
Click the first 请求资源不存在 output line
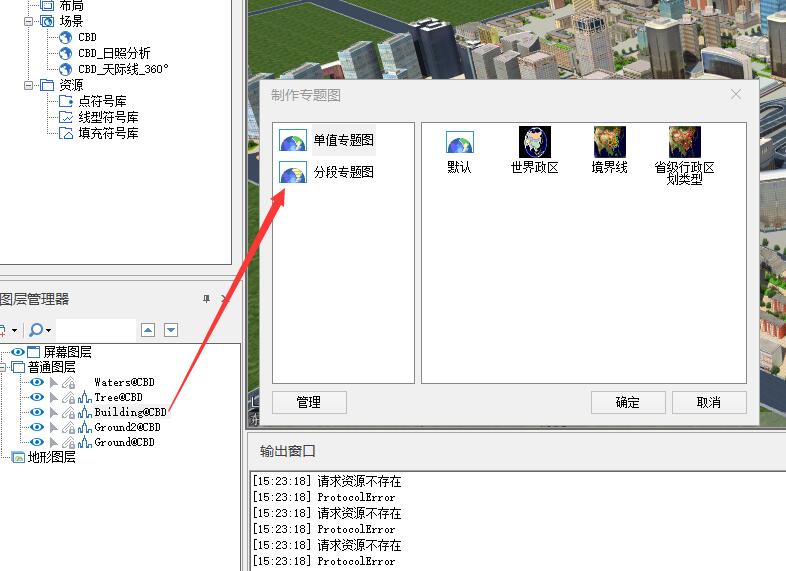(359, 481)
